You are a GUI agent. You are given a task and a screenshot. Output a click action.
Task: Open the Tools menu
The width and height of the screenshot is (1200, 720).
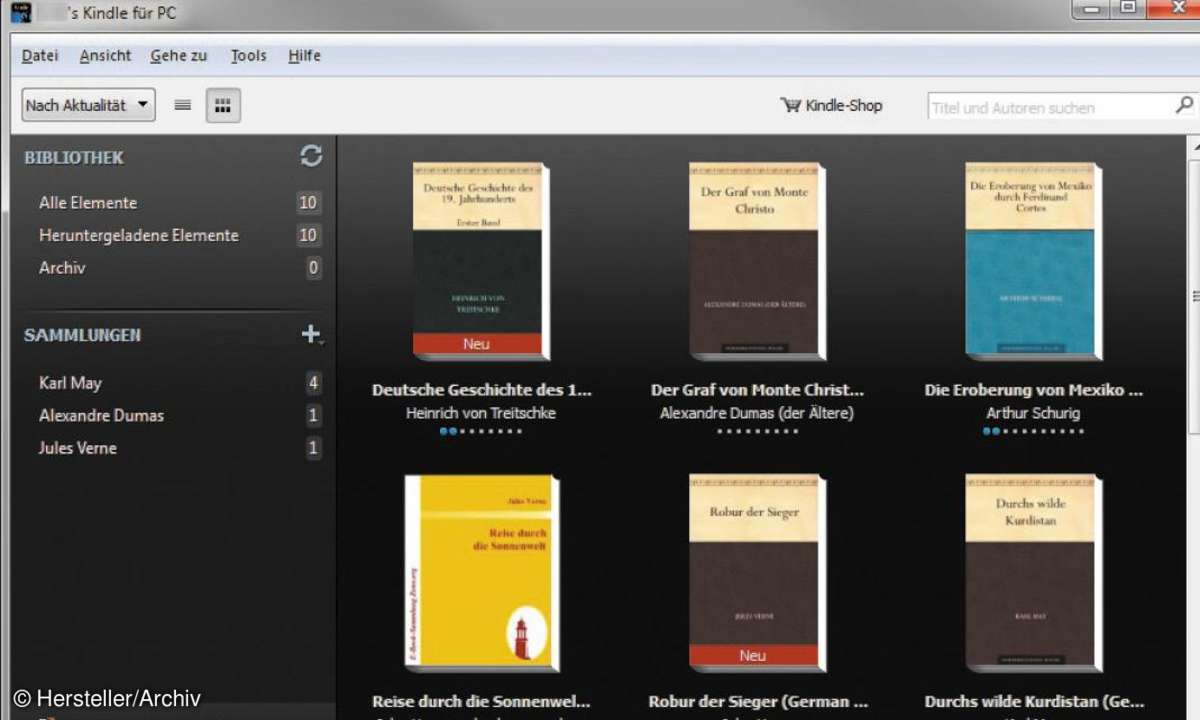point(248,56)
